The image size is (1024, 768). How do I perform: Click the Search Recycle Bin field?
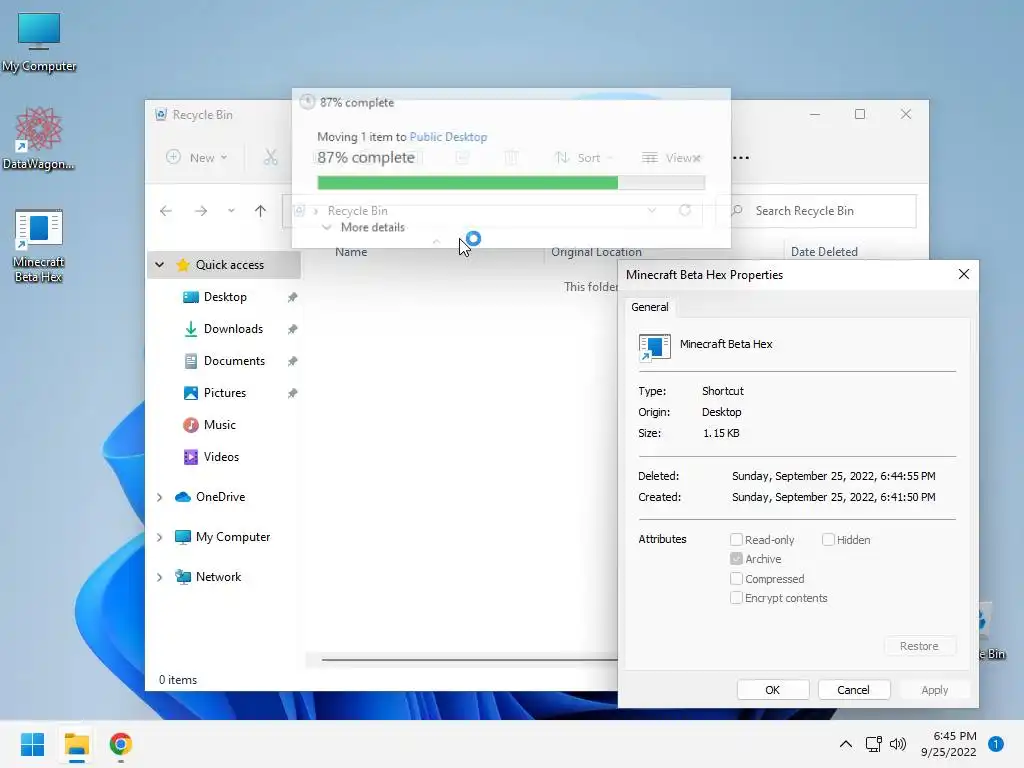tap(816, 211)
